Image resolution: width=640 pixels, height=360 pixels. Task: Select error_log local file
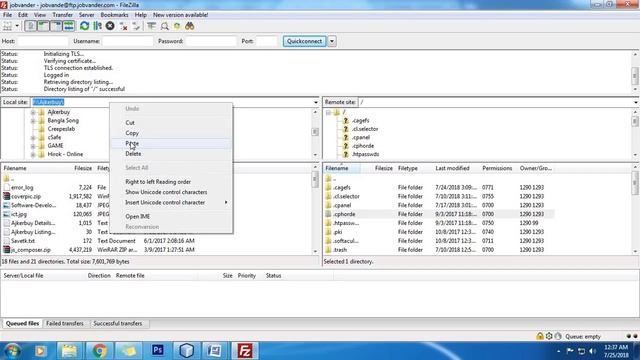pyautogui.click(x=22, y=187)
